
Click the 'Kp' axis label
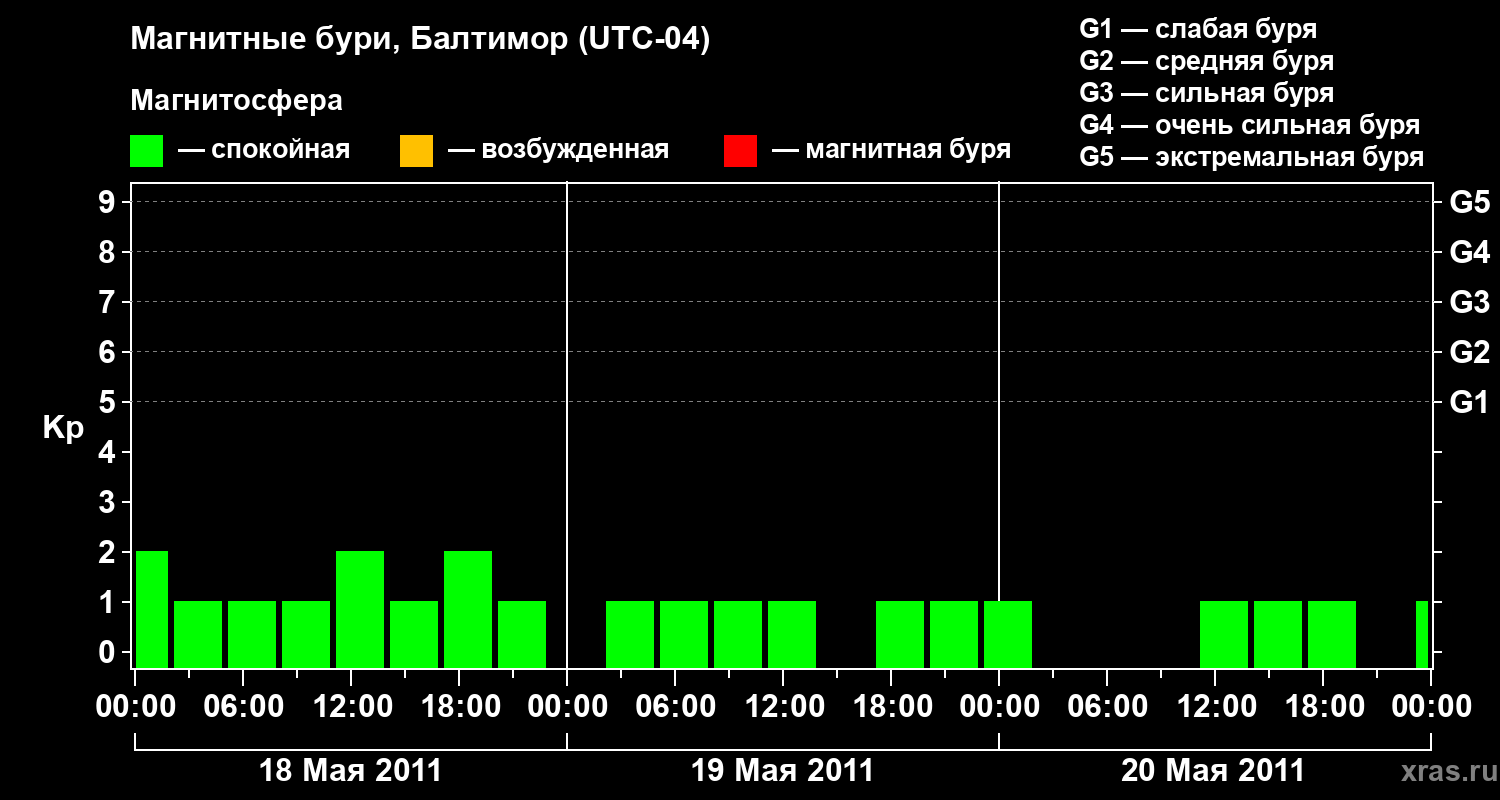[x=63, y=428]
